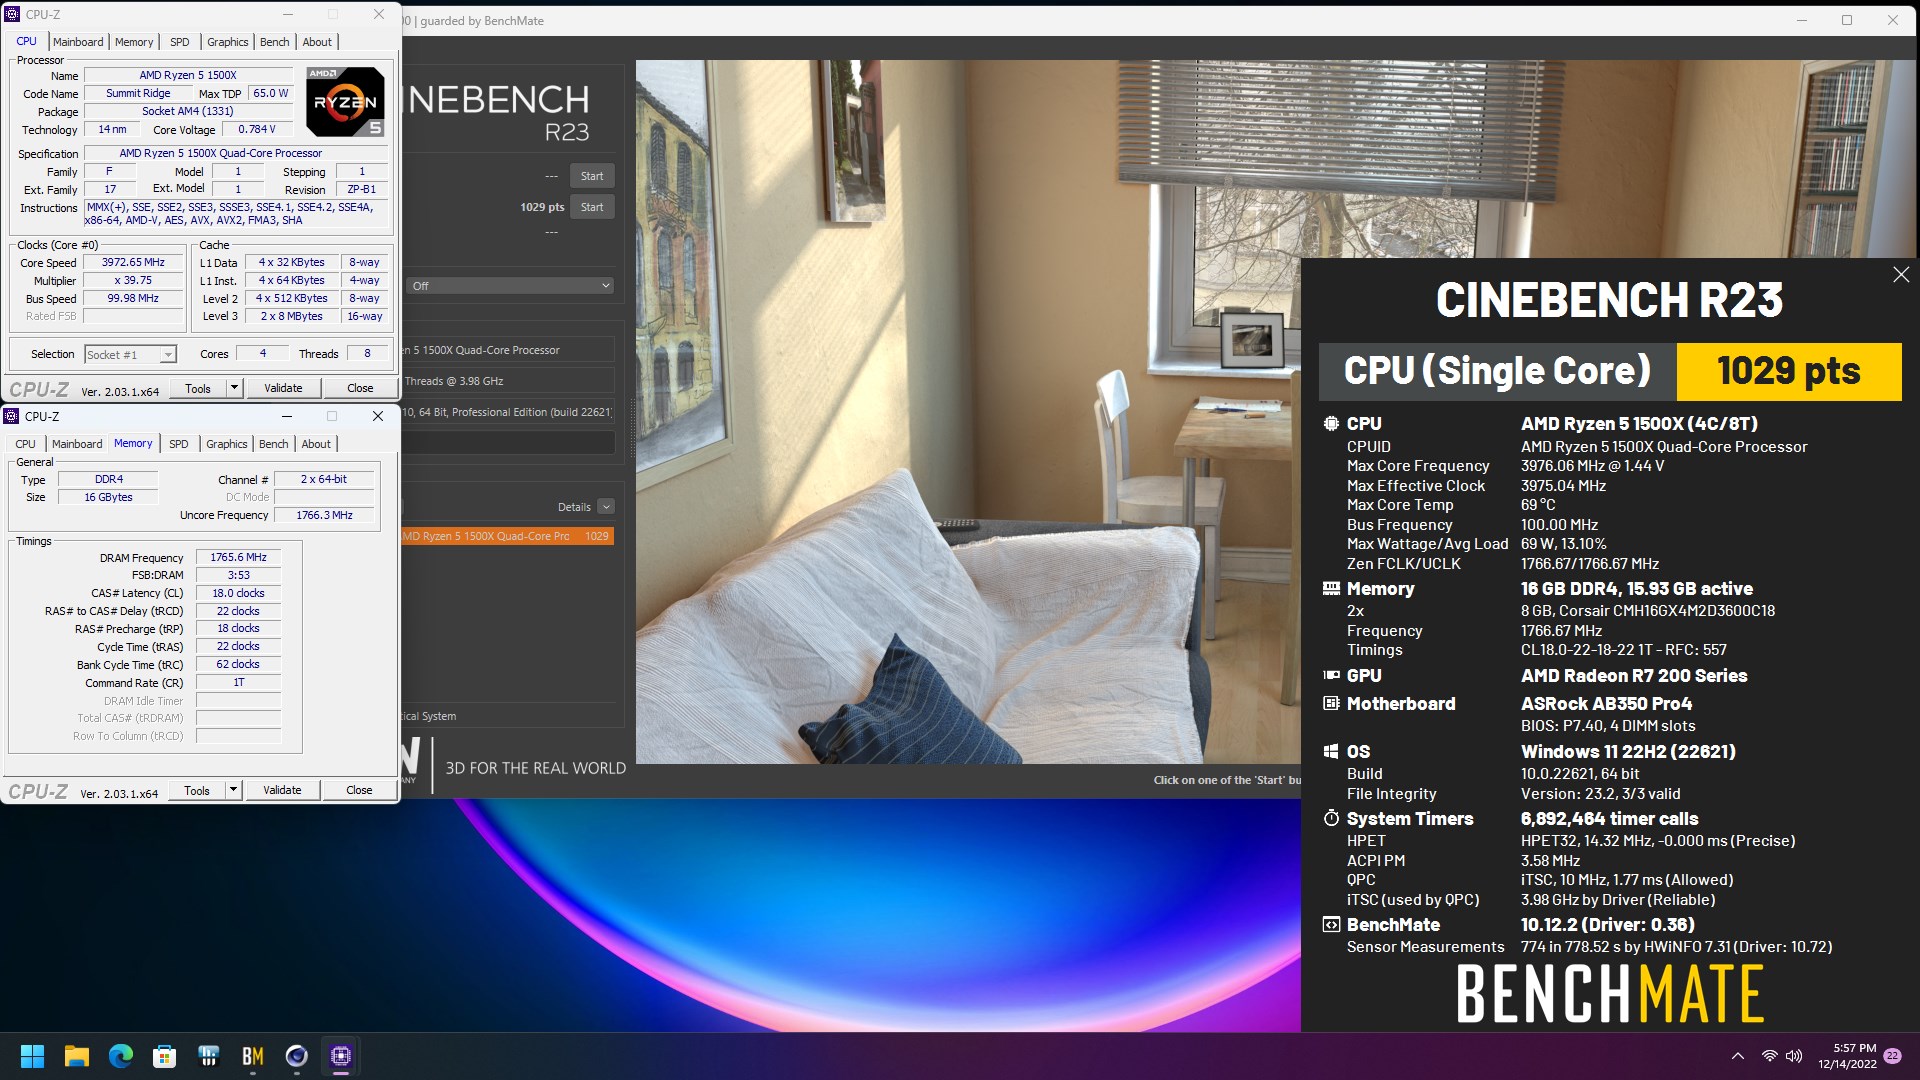This screenshot has height=1080, width=1920.
Task: Click Tools button in bottom CPU-Z window
Action: click(x=197, y=790)
